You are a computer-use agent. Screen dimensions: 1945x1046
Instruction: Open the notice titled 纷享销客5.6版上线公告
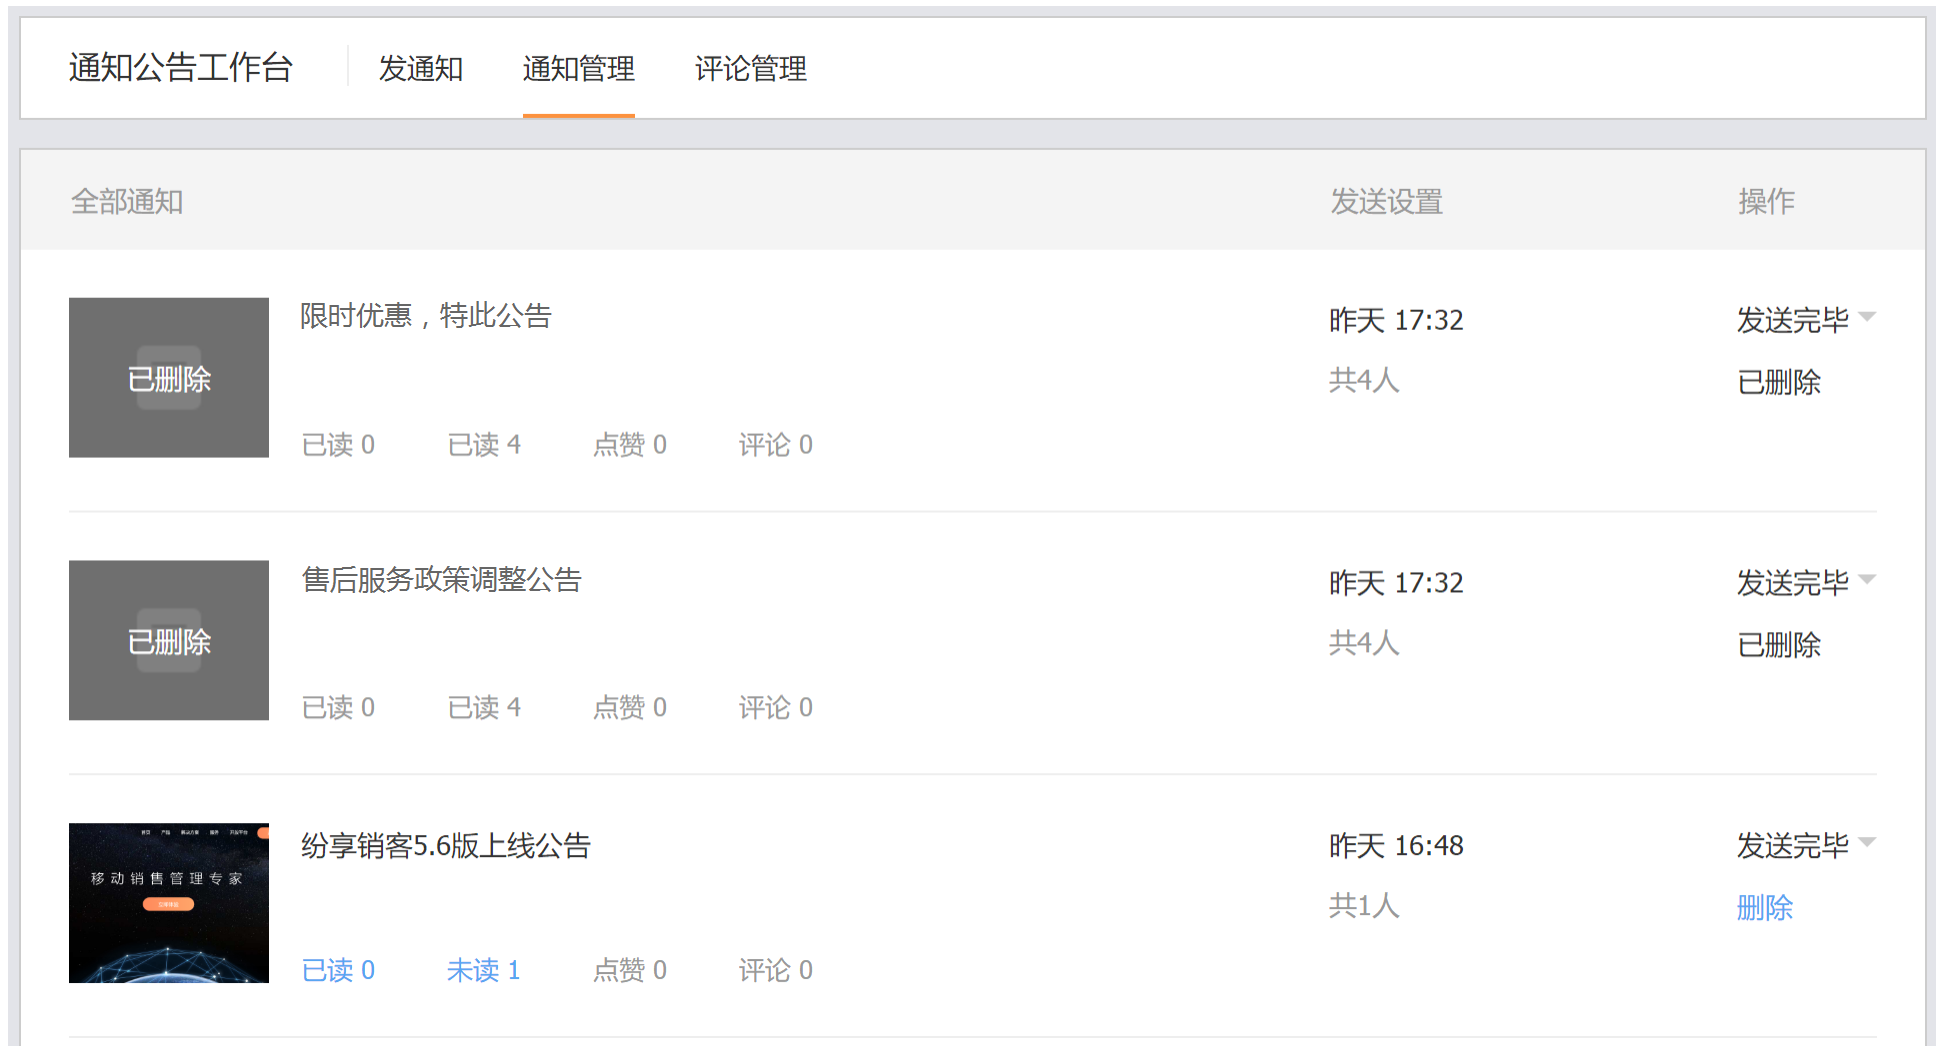click(446, 846)
